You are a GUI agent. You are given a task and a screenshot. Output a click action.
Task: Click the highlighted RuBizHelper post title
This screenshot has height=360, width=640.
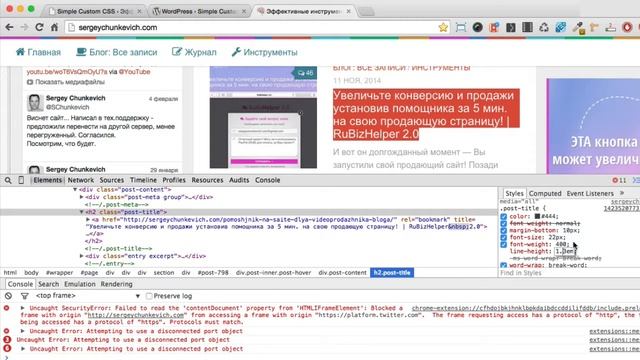pyautogui.click(x=426, y=115)
